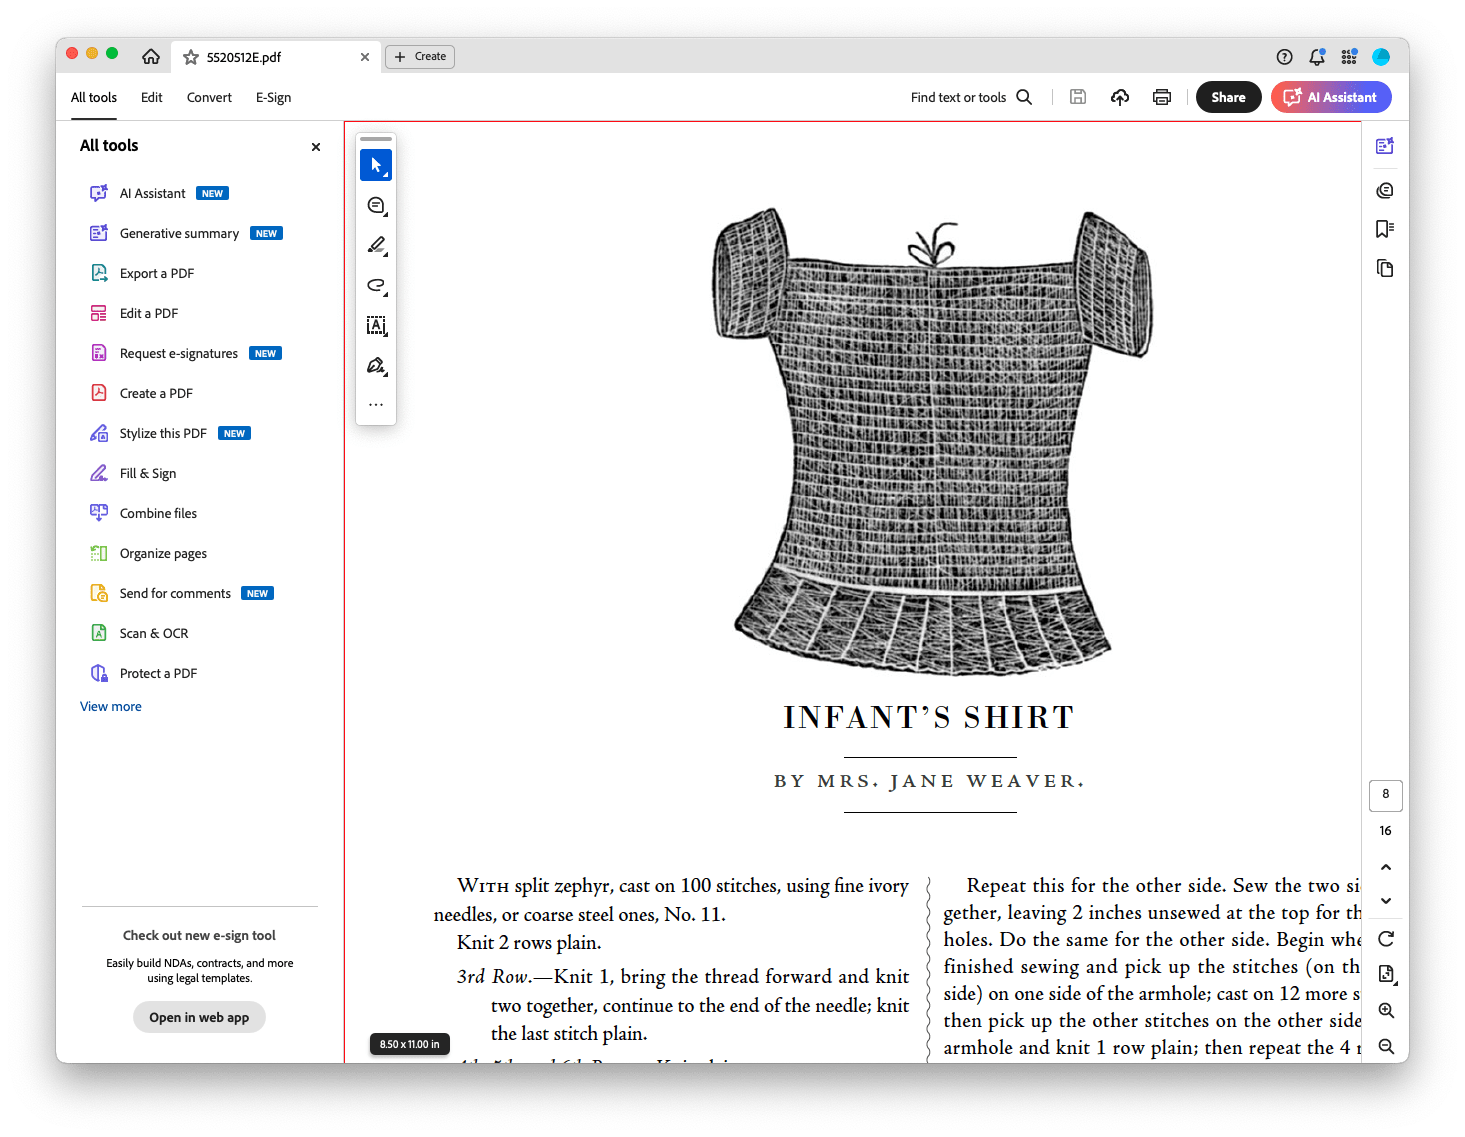Choose the add comment tool
Screen dimensions: 1465x1137
[376, 205]
